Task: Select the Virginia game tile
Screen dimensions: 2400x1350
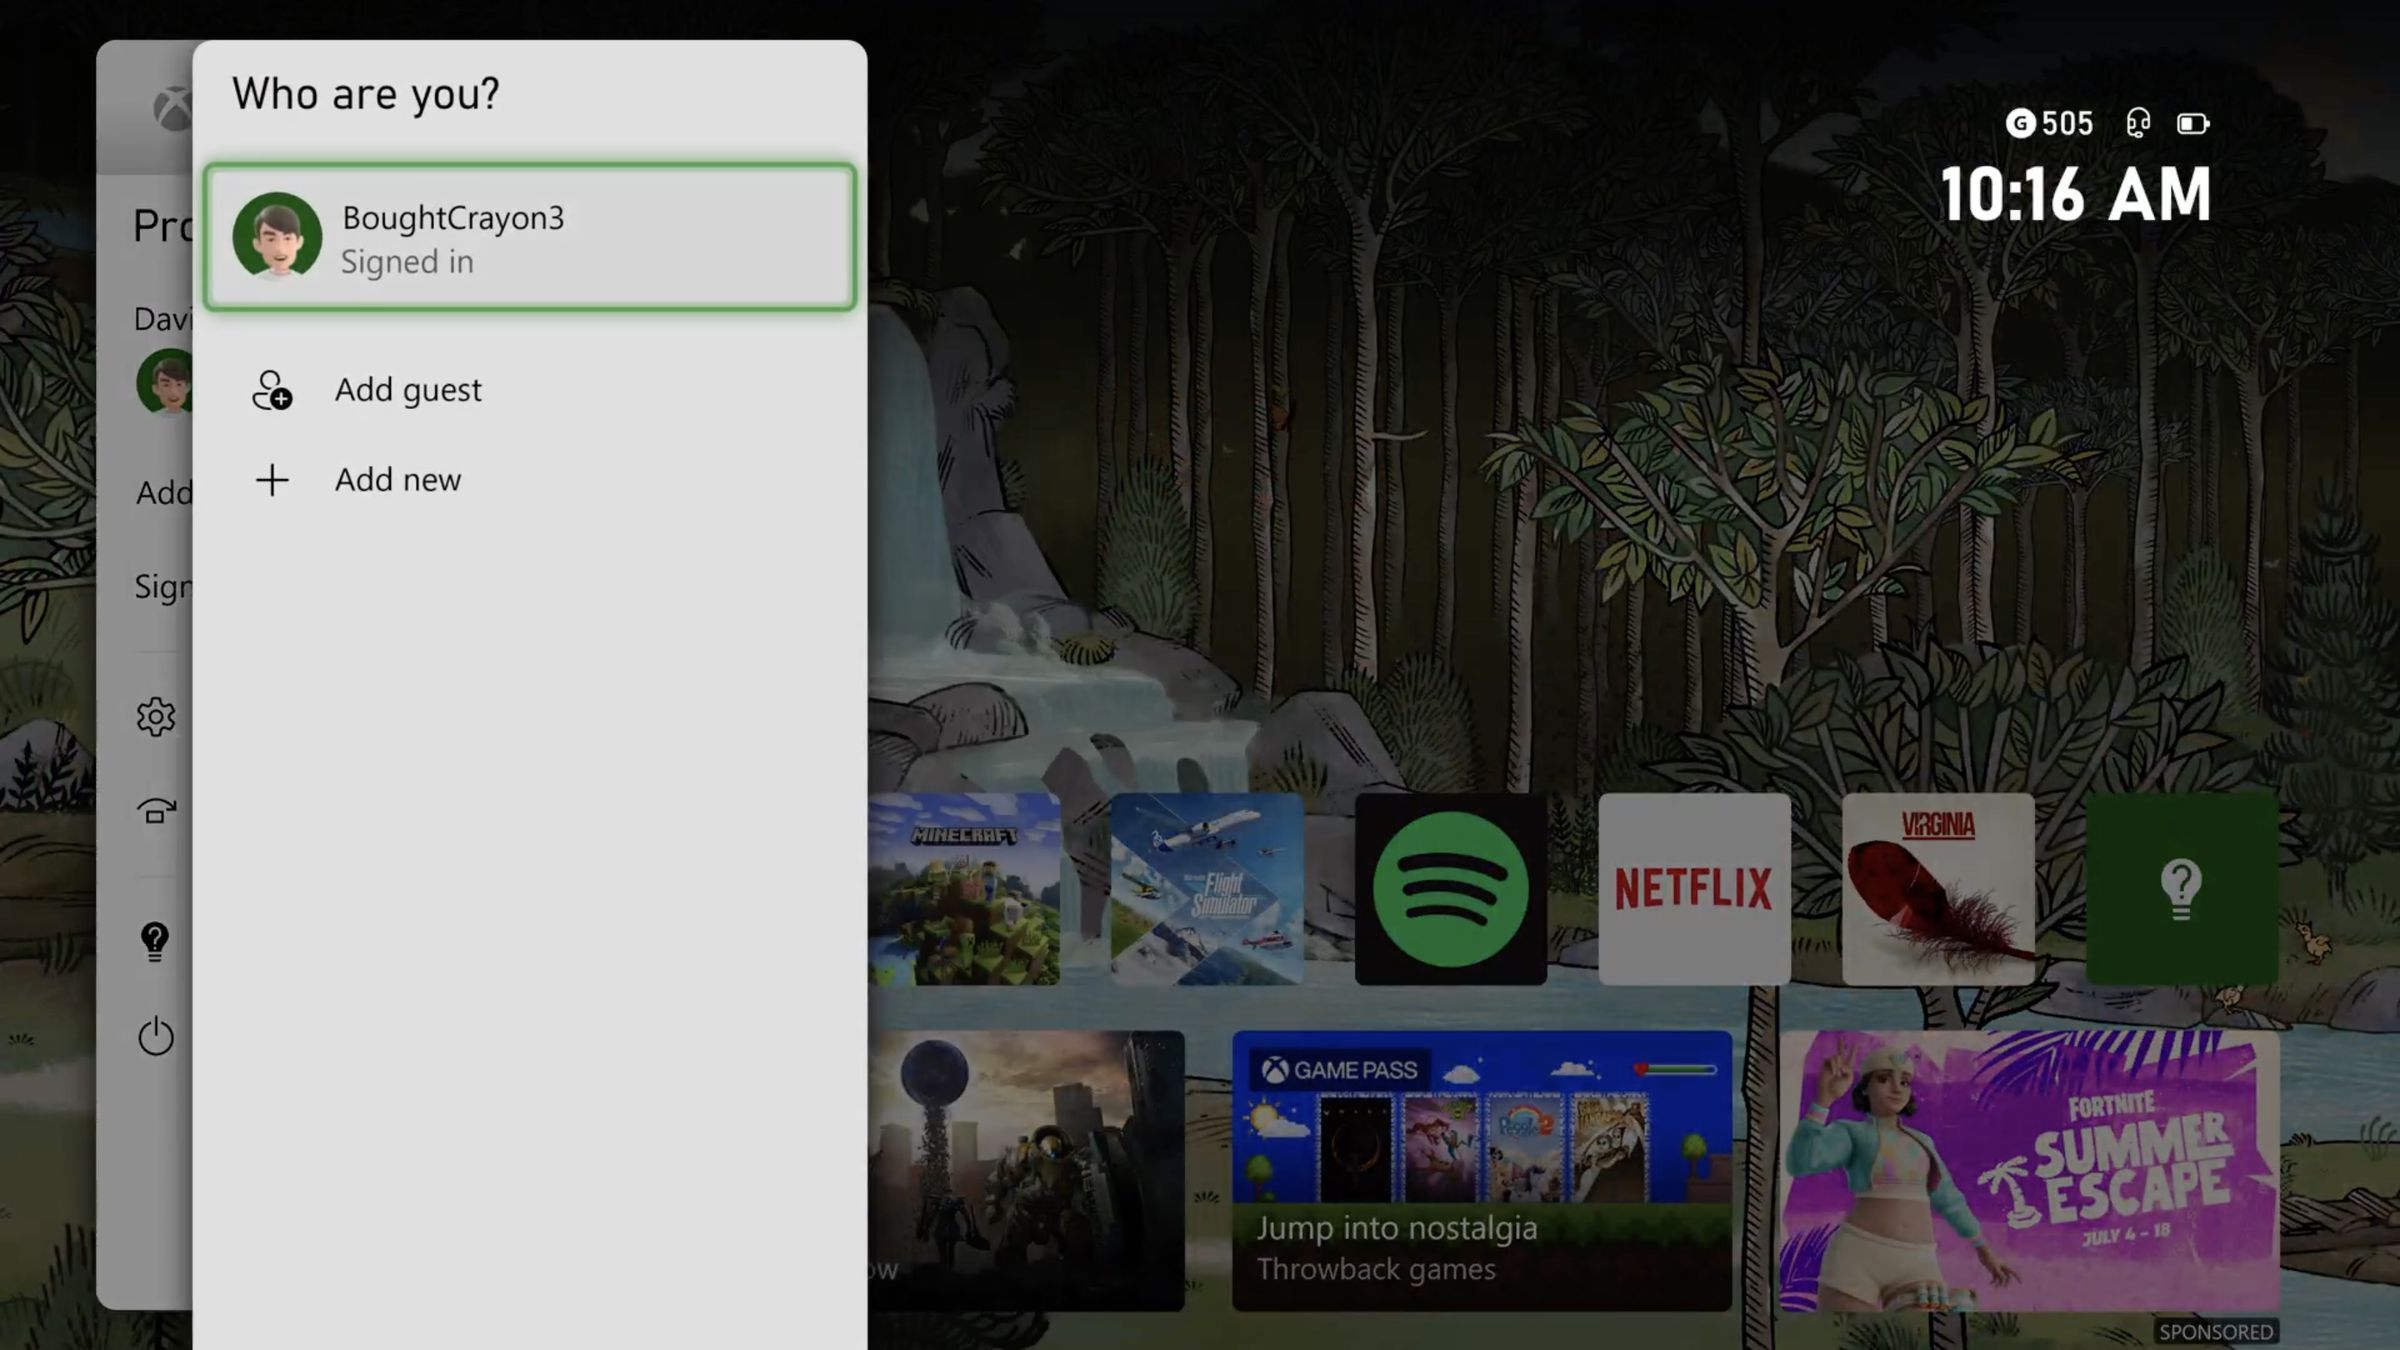Action: [x=1936, y=886]
